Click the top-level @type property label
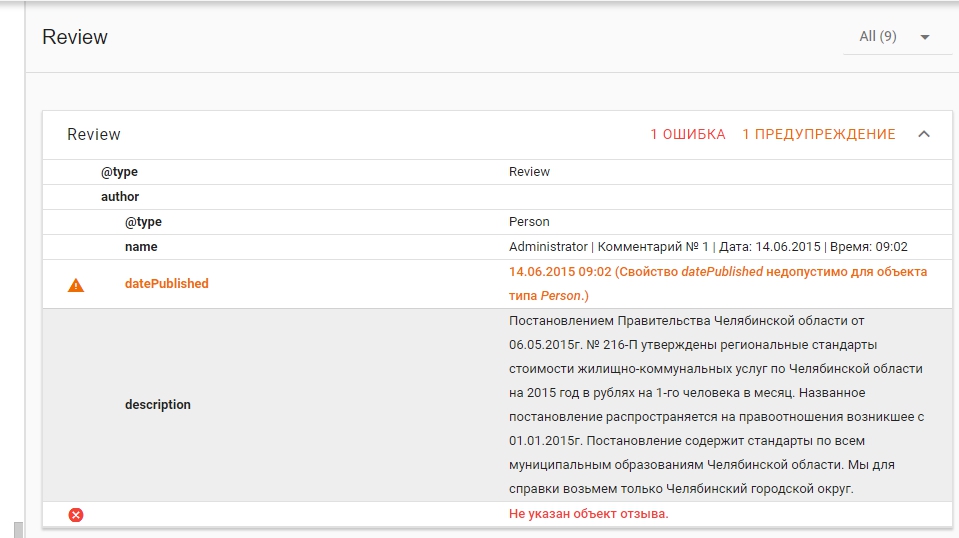Image resolution: width=959 pixels, height=538 pixels. [119, 172]
